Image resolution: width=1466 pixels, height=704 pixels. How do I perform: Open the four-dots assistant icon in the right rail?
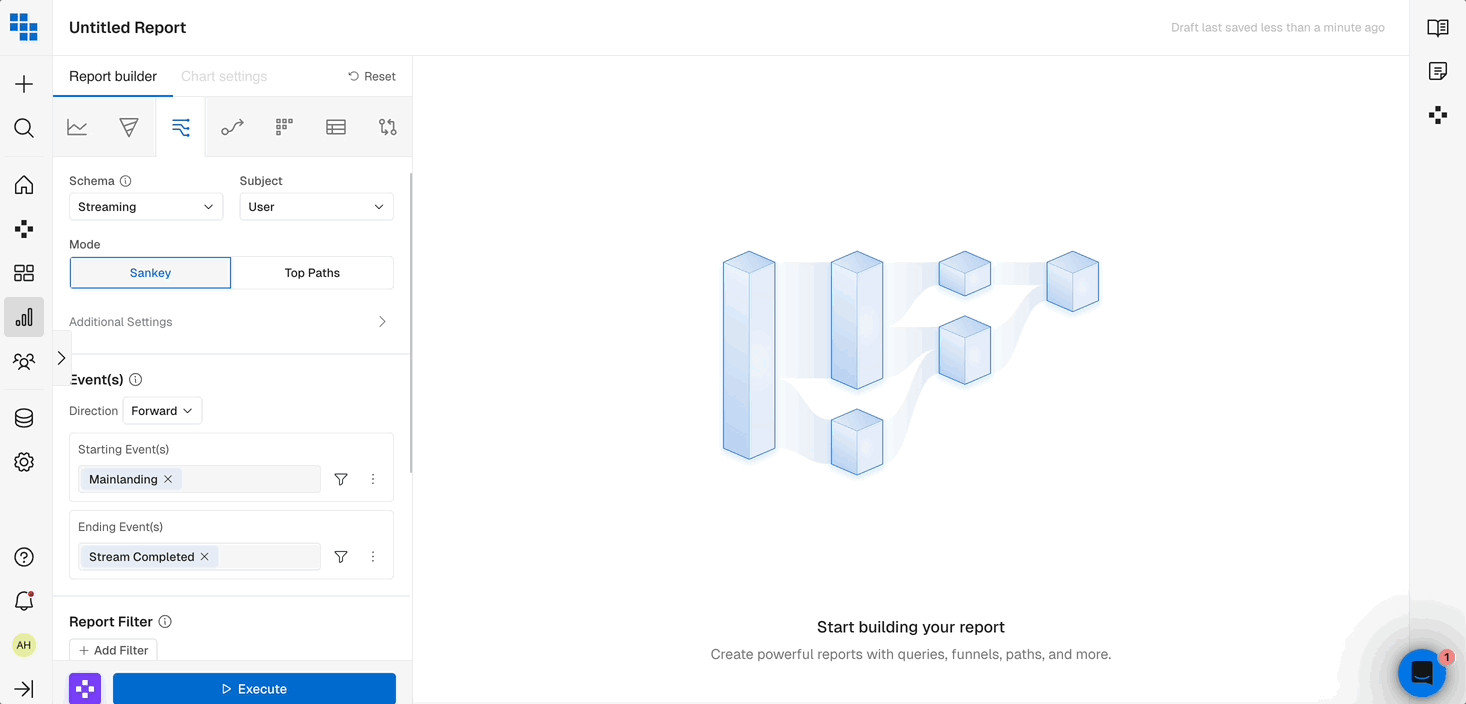coord(1438,115)
